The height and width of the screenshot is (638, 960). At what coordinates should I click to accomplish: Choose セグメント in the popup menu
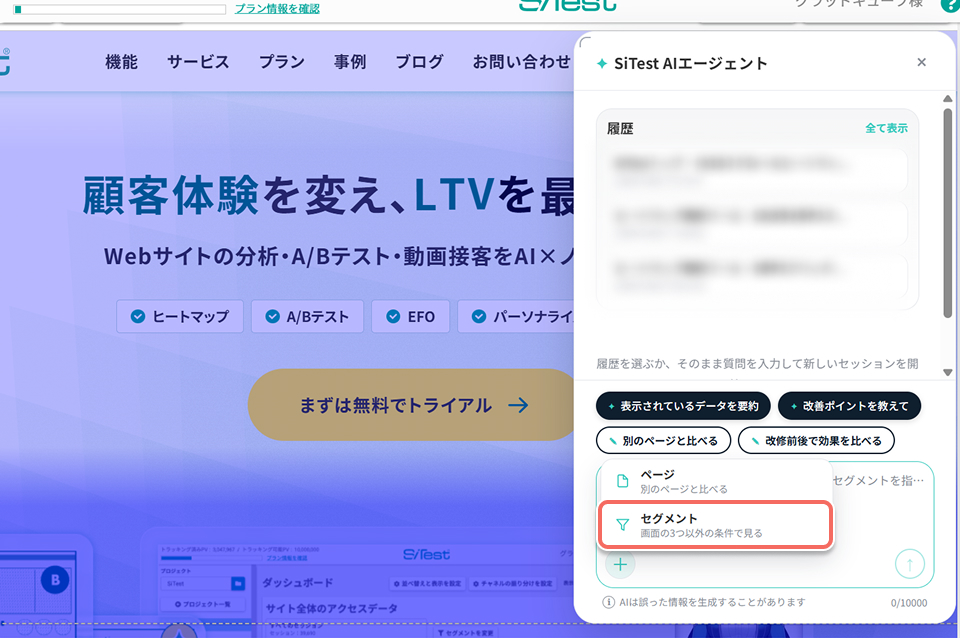pos(715,525)
